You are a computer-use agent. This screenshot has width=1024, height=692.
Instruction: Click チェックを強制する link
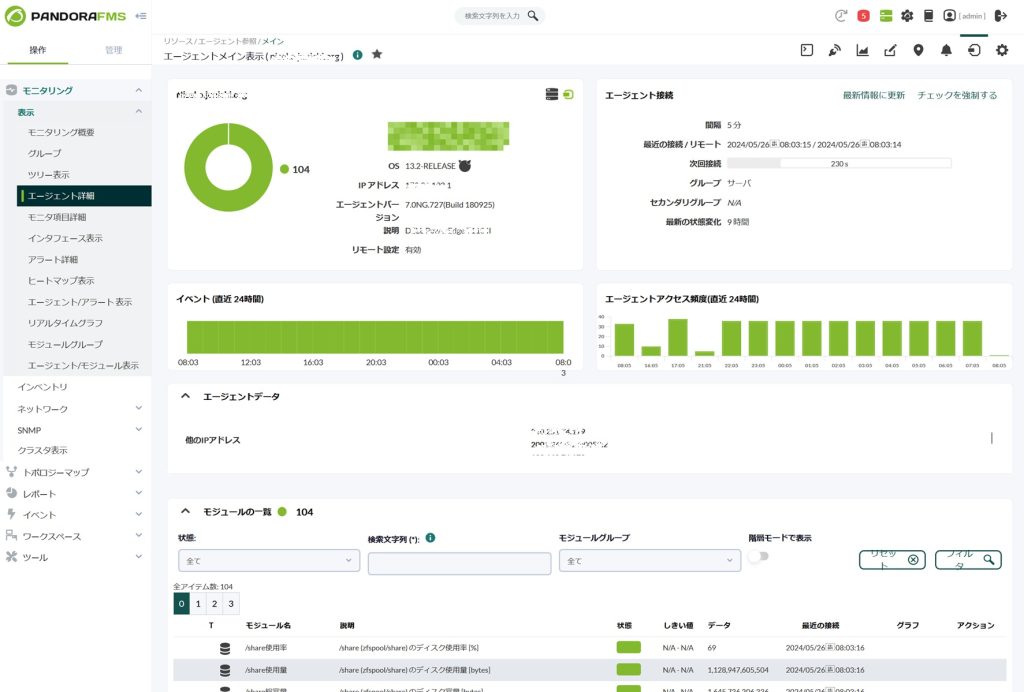[x=957, y=95]
